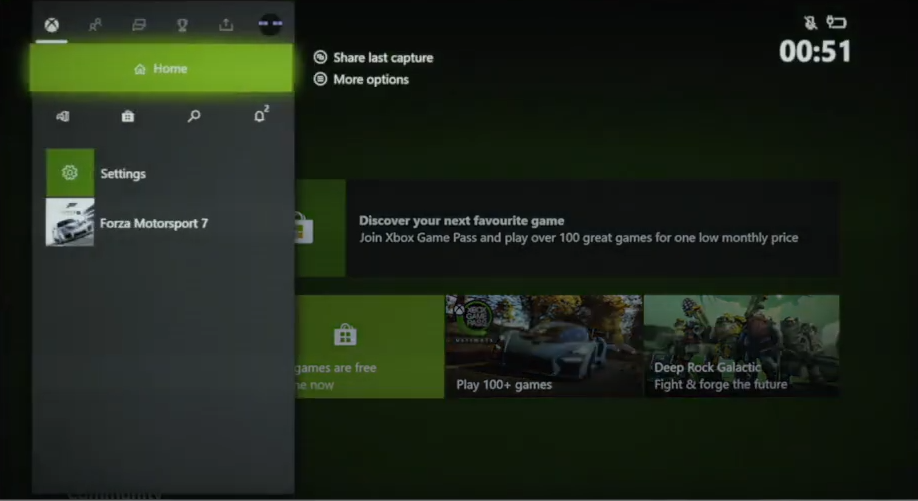Open the People tab in guide
The height and width of the screenshot is (501, 918).
point(95,25)
